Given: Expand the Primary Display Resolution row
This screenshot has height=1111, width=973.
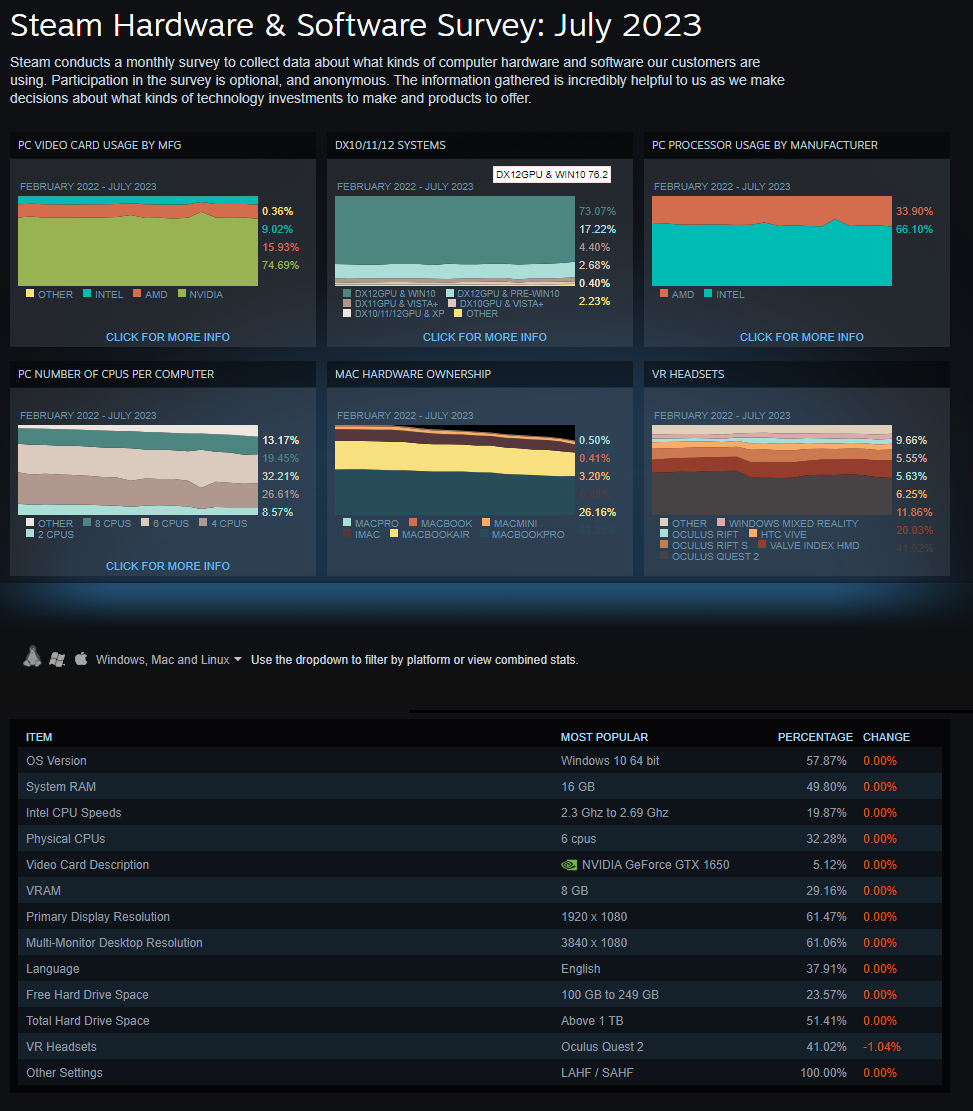Looking at the screenshot, I should (480, 917).
